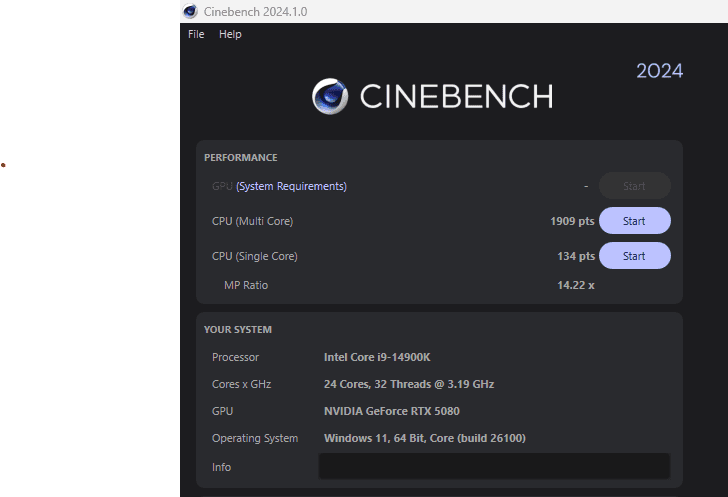
Task: Click the Cinebench 2024.1.0 window title
Action: [x=255, y=12]
